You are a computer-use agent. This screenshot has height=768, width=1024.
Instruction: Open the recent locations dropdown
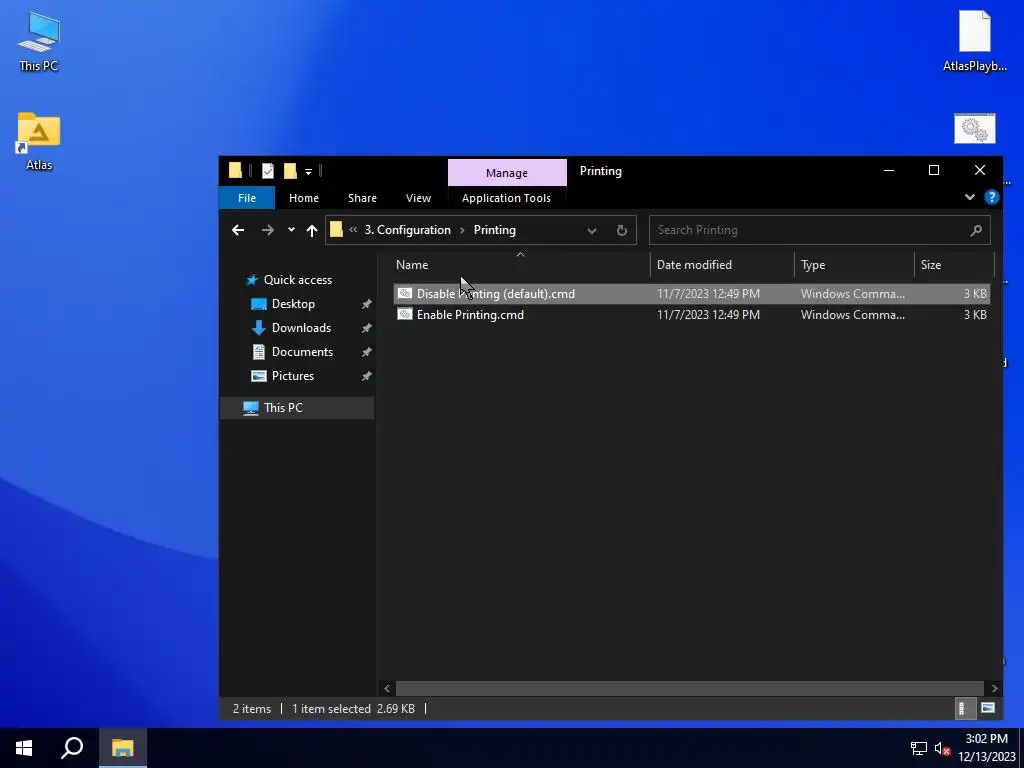point(291,230)
